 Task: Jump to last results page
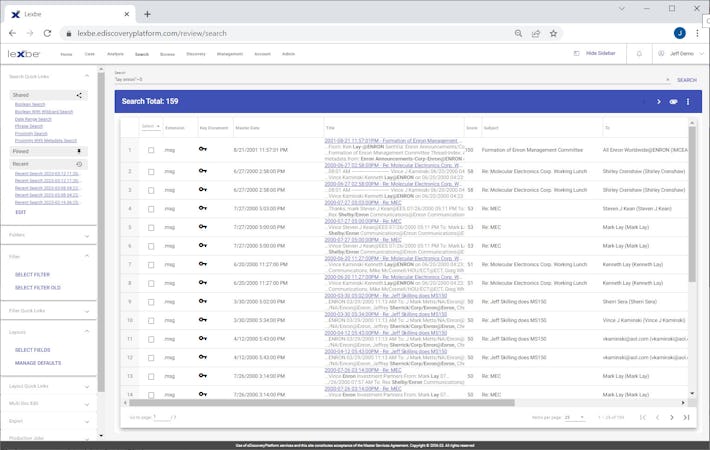pos(686,417)
